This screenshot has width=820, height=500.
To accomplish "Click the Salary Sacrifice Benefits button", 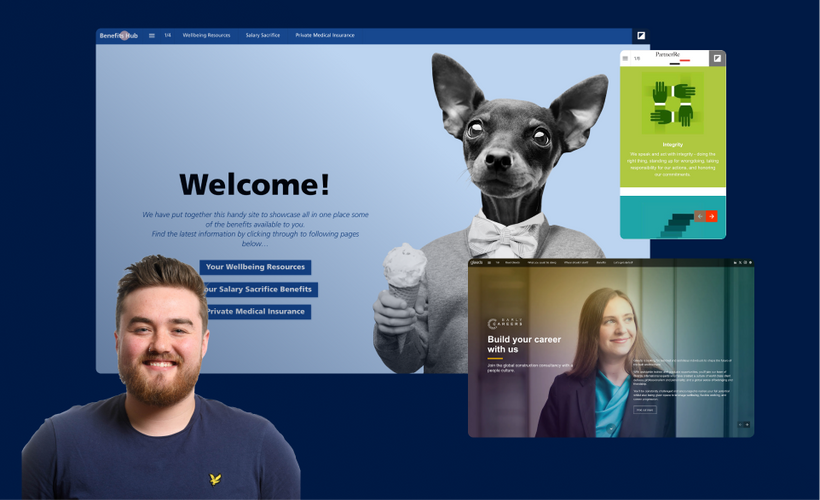I will coord(258,289).
